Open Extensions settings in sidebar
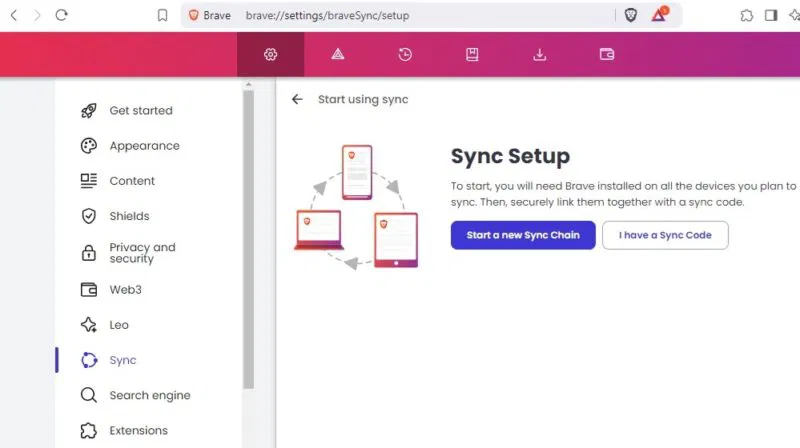This screenshot has height=448, width=800. click(138, 430)
